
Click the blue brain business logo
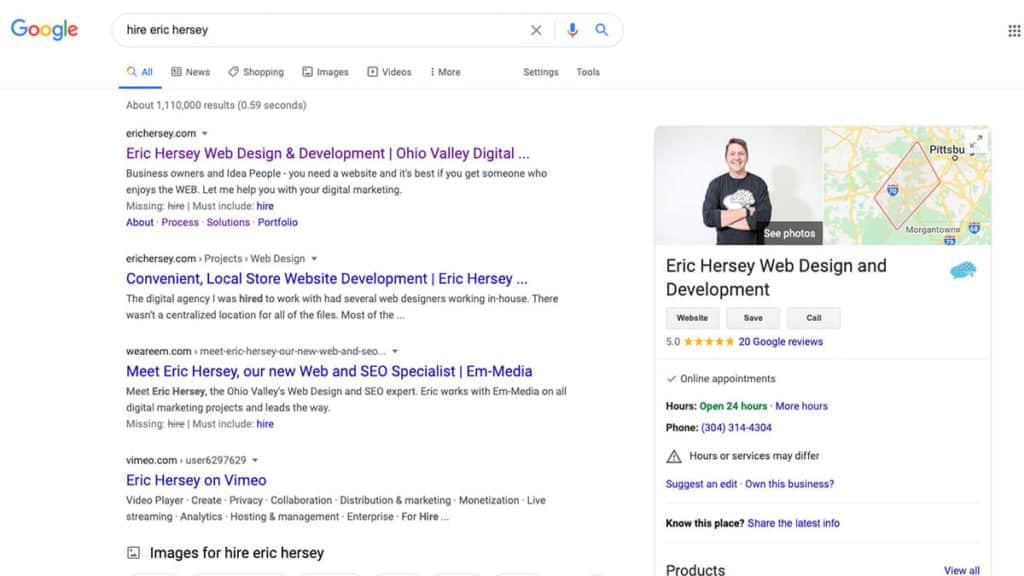(962, 270)
